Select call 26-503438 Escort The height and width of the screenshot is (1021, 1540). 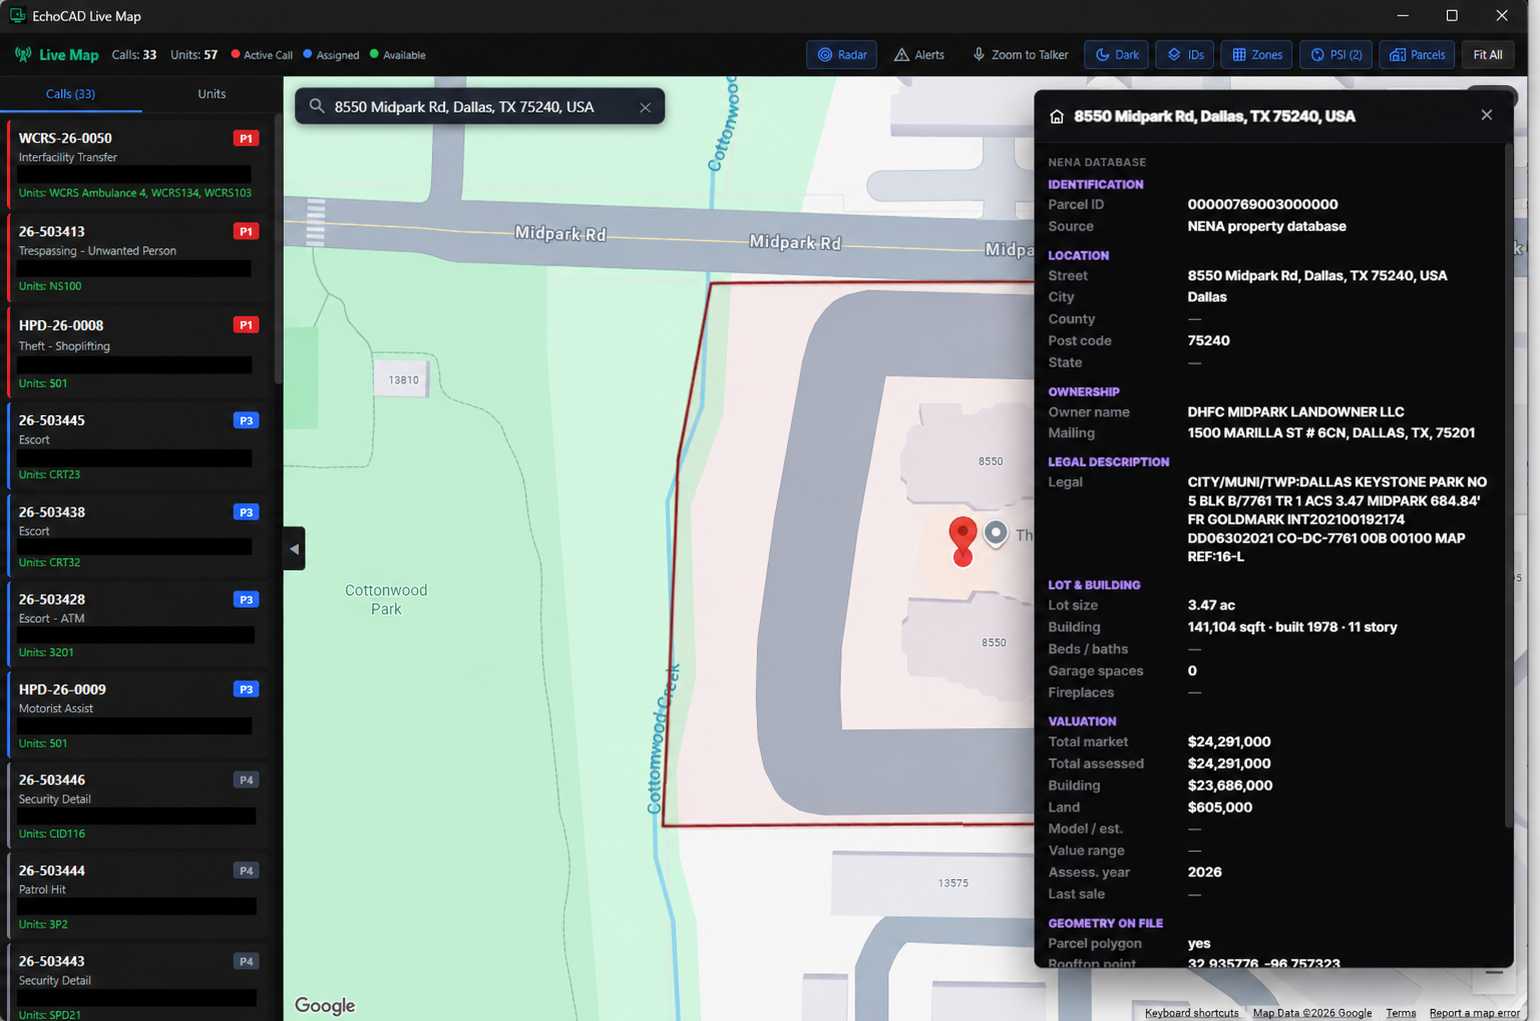(x=137, y=535)
